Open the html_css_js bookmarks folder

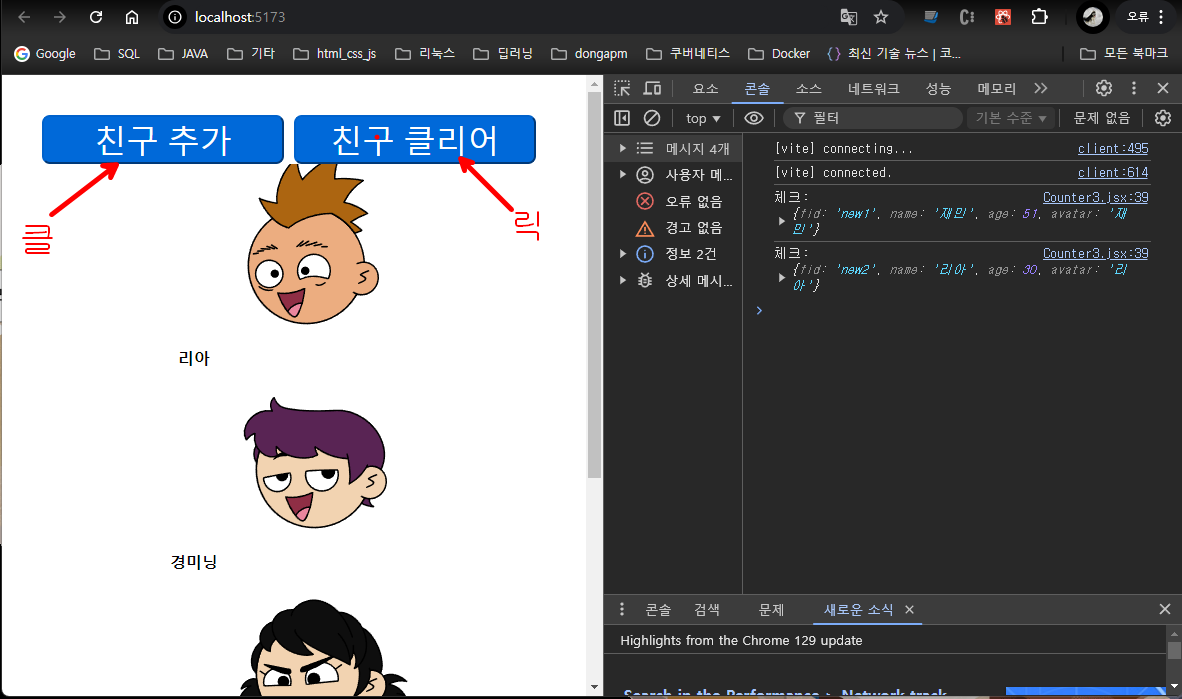(335, 54)
